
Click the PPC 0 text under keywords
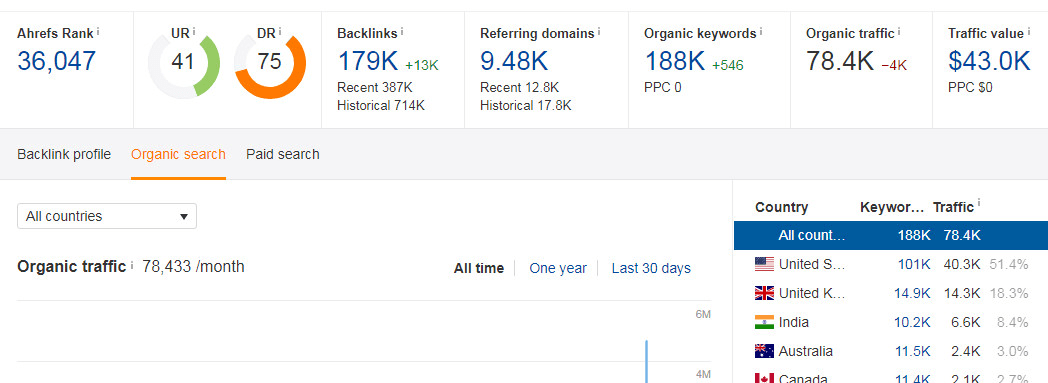663,87
